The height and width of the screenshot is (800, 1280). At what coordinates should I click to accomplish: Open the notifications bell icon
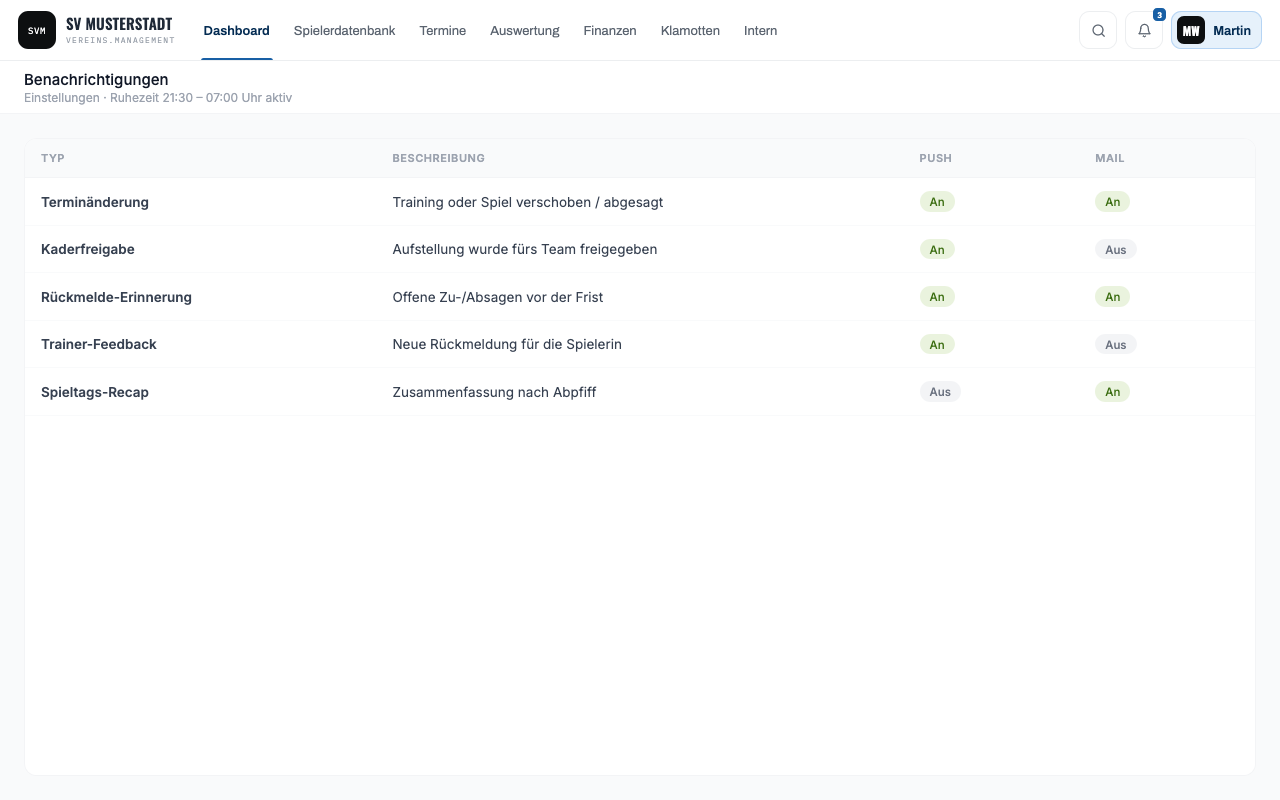click(x=1144, y=30)
